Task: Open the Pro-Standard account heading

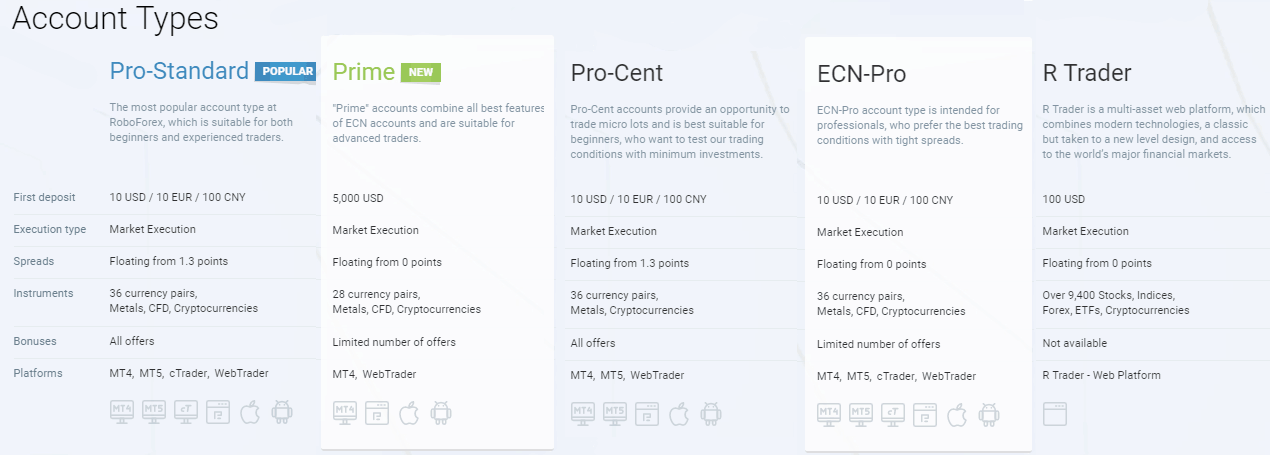Action: click(179, 71)
